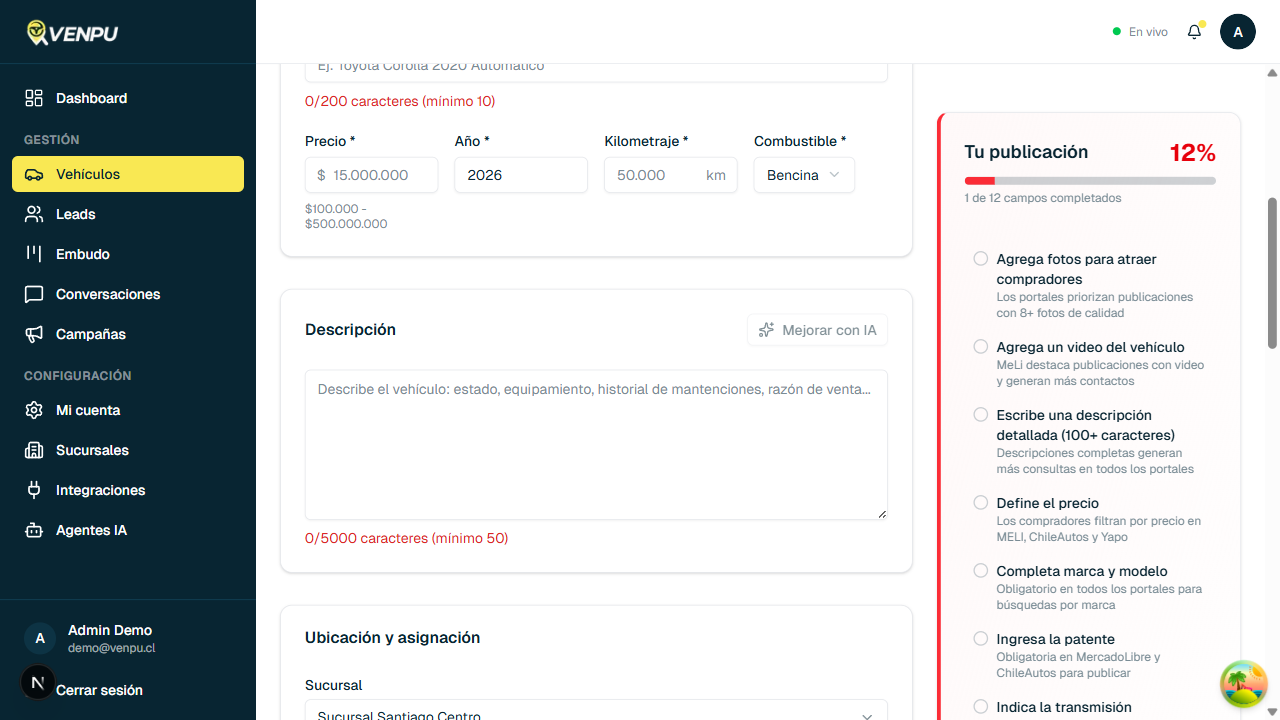Click the Leads people icon
The image size is (1280, 720).
point(34,214)
